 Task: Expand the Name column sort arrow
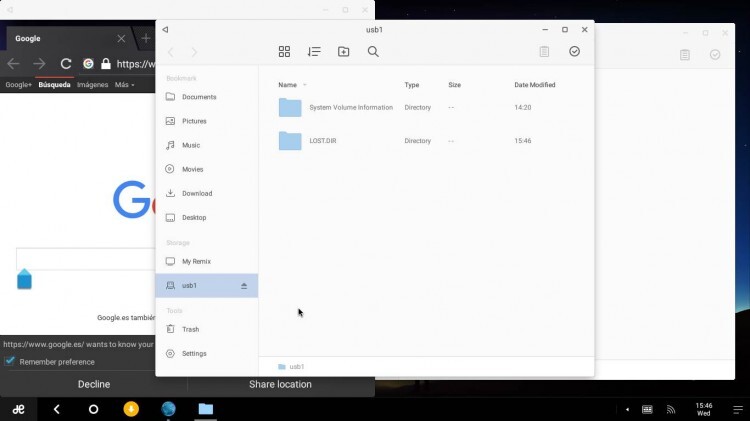pos(304,85)
